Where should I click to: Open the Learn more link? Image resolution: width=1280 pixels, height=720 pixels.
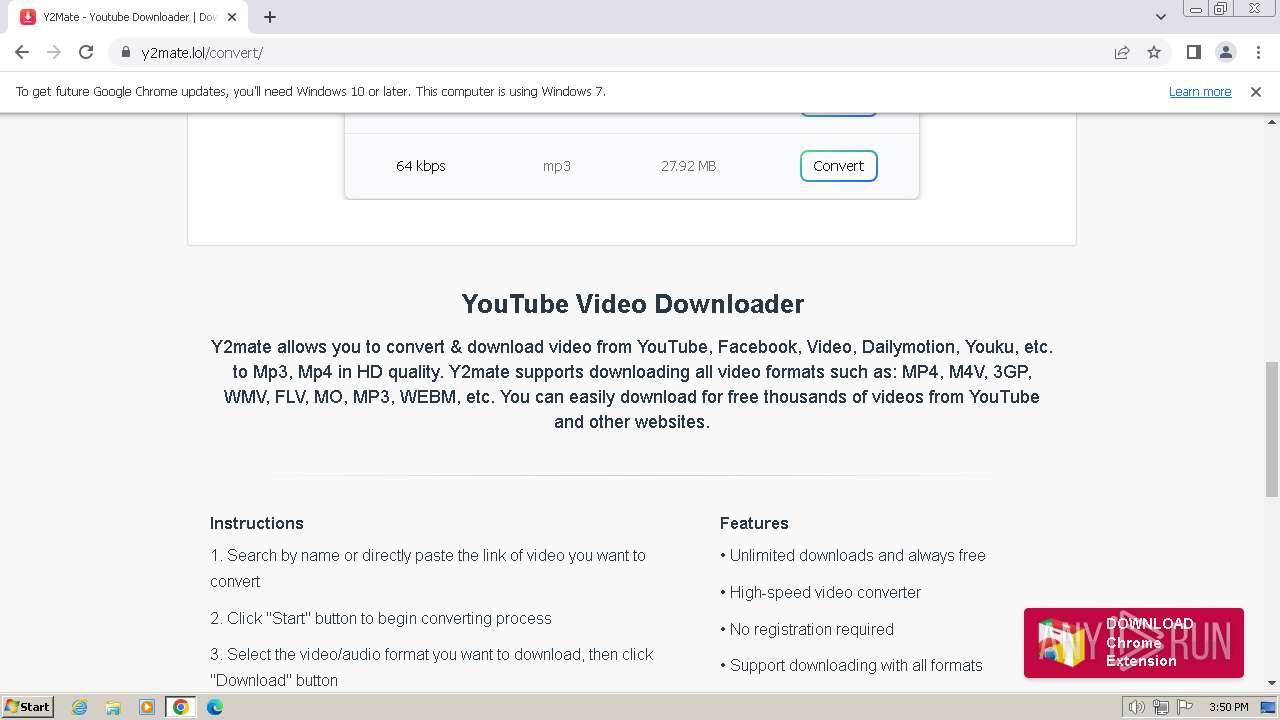pyautogui.click(x=1200, y=91)
